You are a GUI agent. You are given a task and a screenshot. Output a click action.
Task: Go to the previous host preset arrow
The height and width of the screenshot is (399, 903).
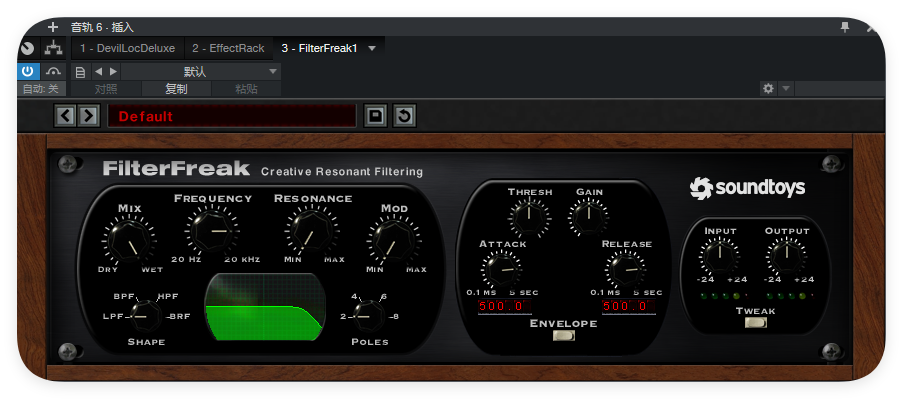(x=98, y=71)
